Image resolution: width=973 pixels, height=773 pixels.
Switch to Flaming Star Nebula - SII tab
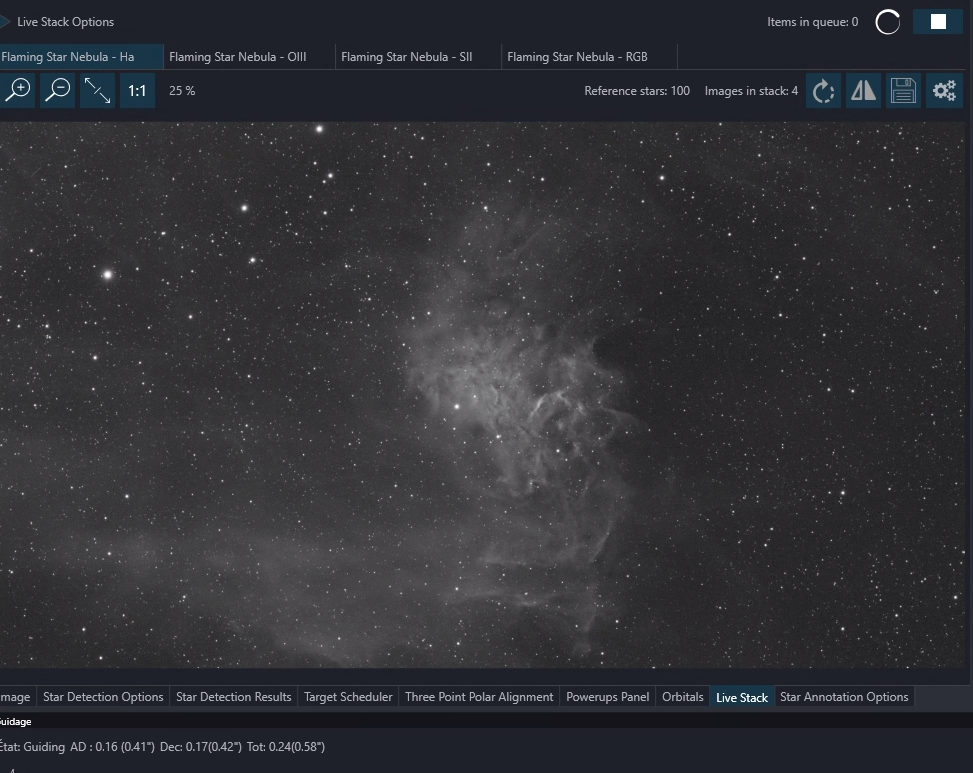(x=406, y=57)
